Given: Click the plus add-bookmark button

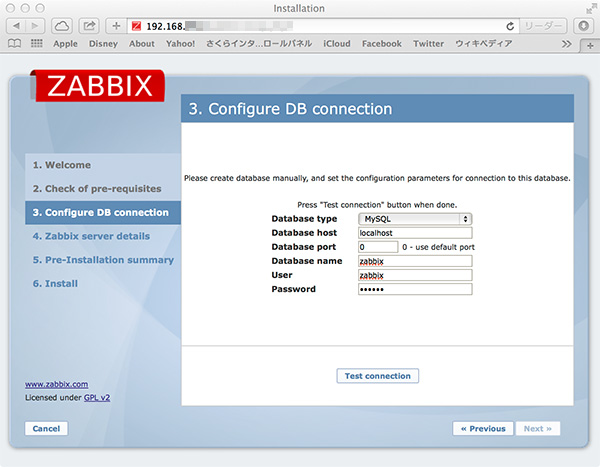Looking at the screenshot, I should click(115, 25).
